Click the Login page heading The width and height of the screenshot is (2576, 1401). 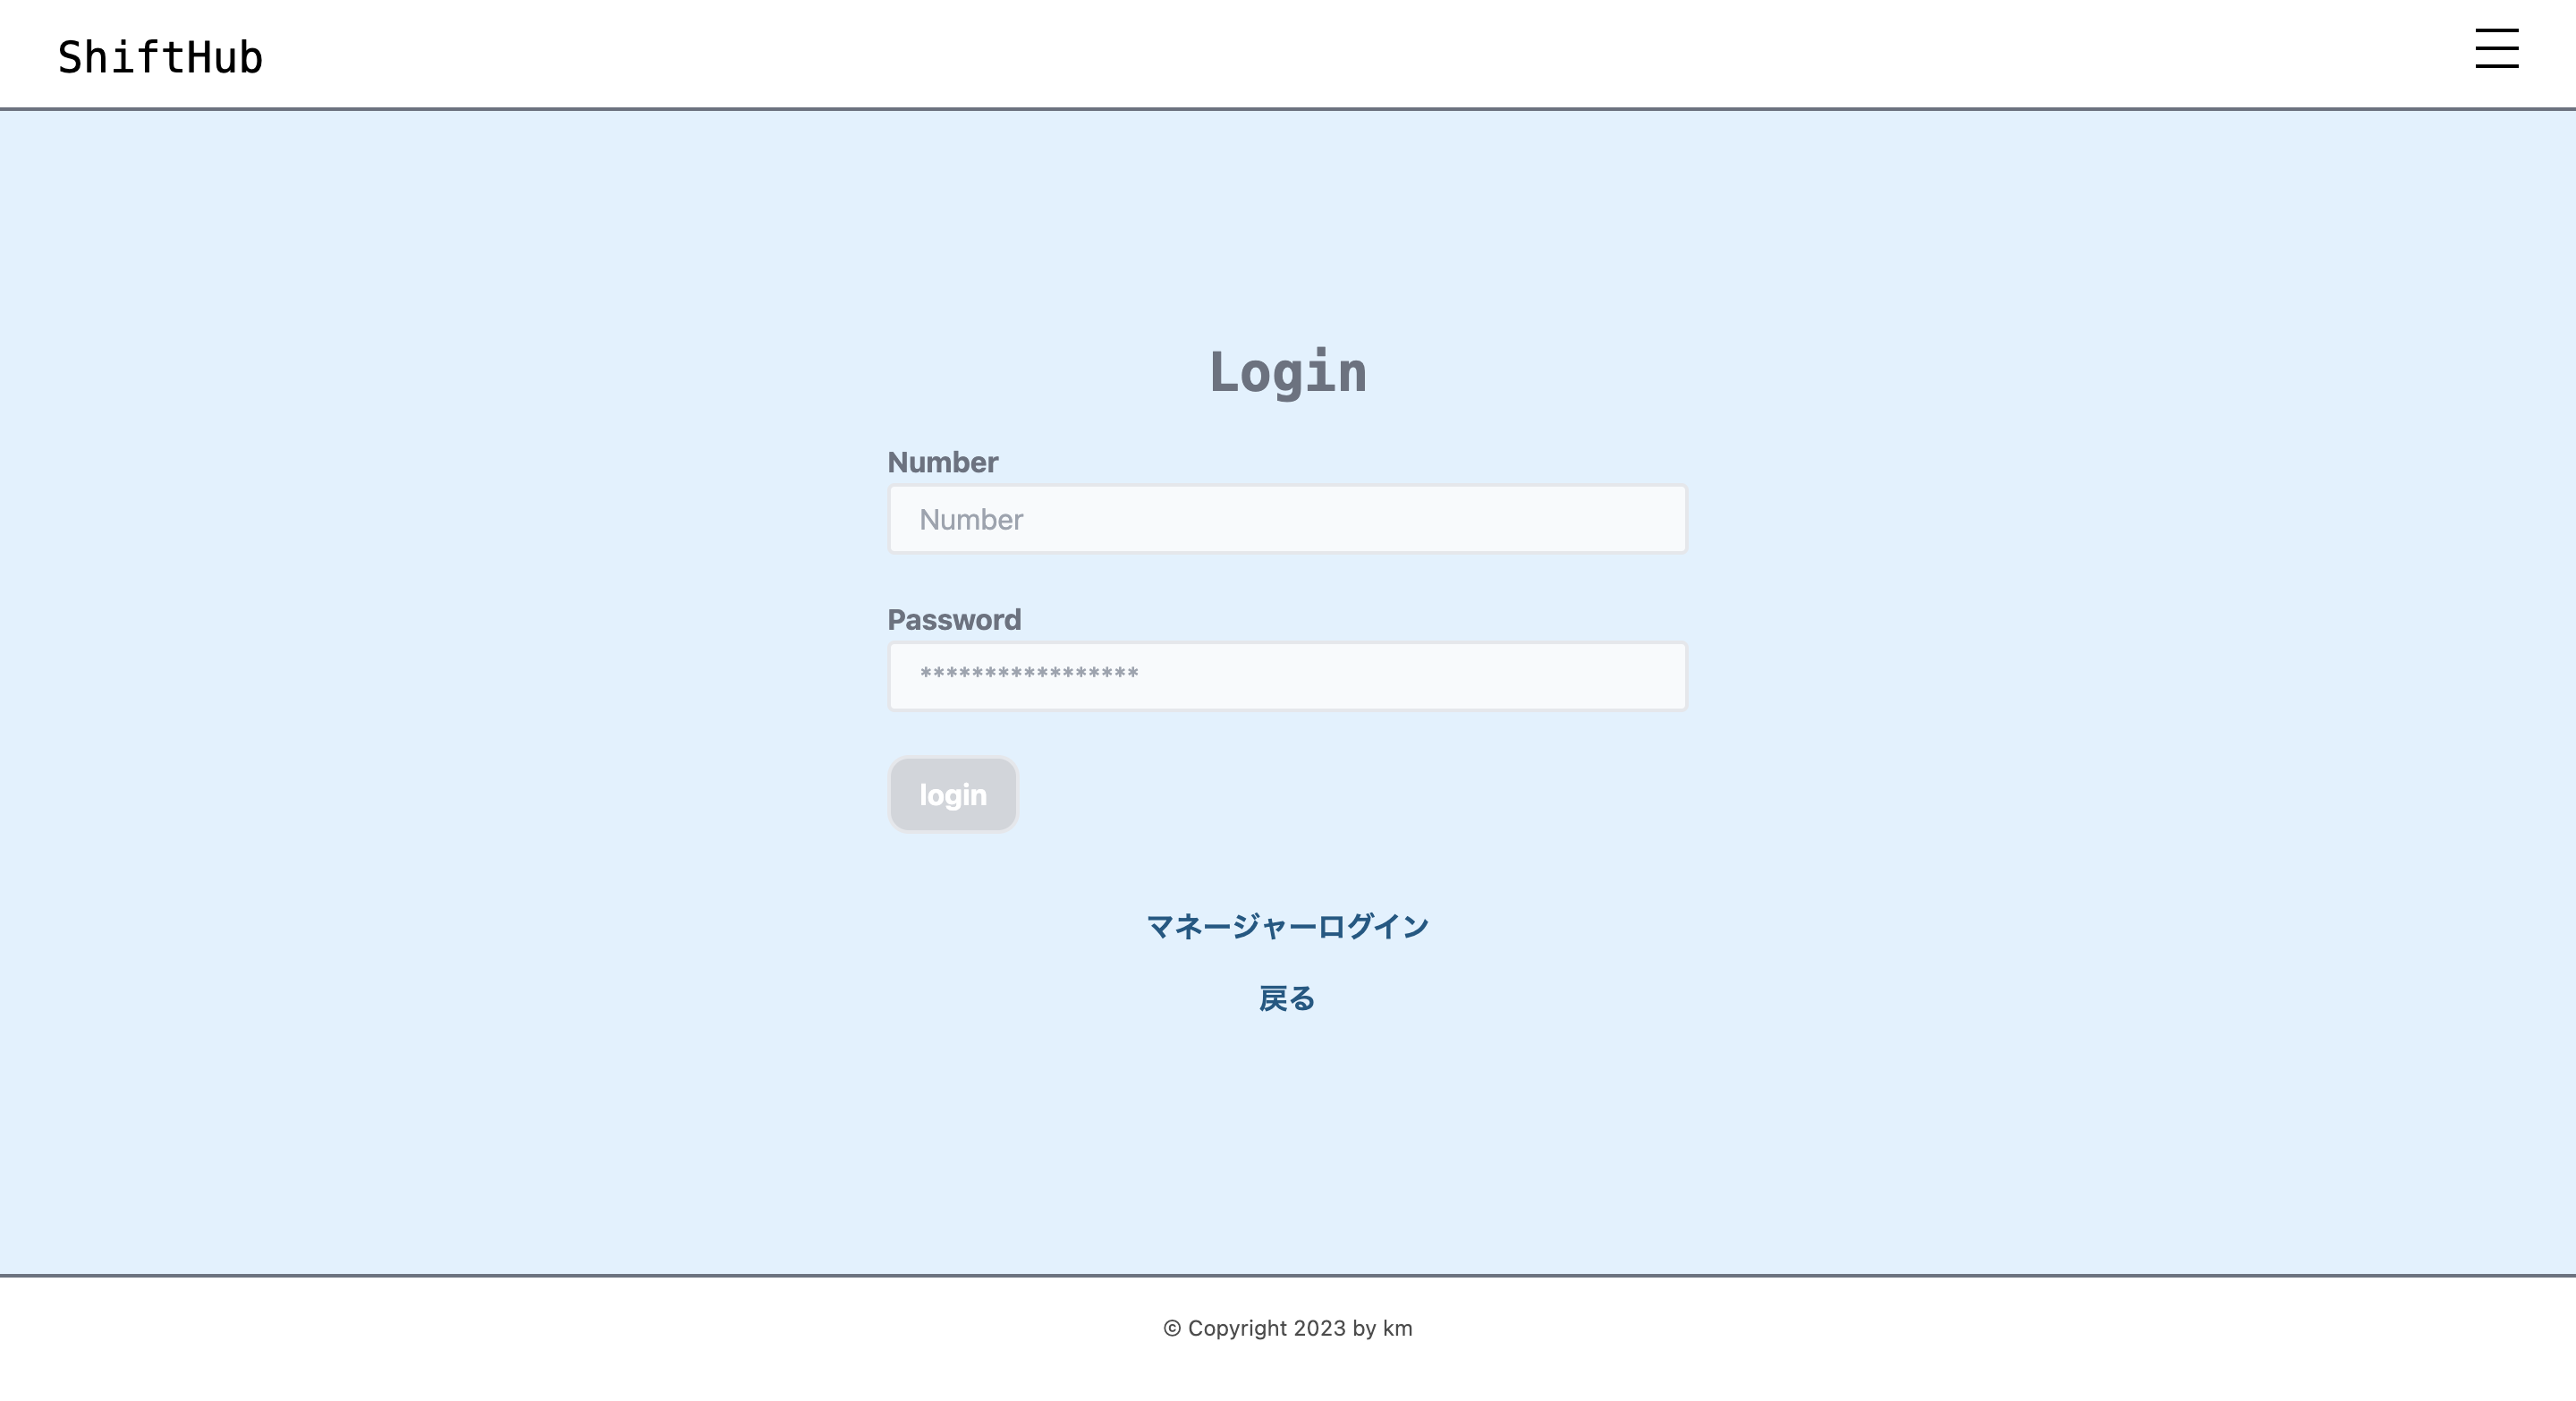click(1288, 374)
